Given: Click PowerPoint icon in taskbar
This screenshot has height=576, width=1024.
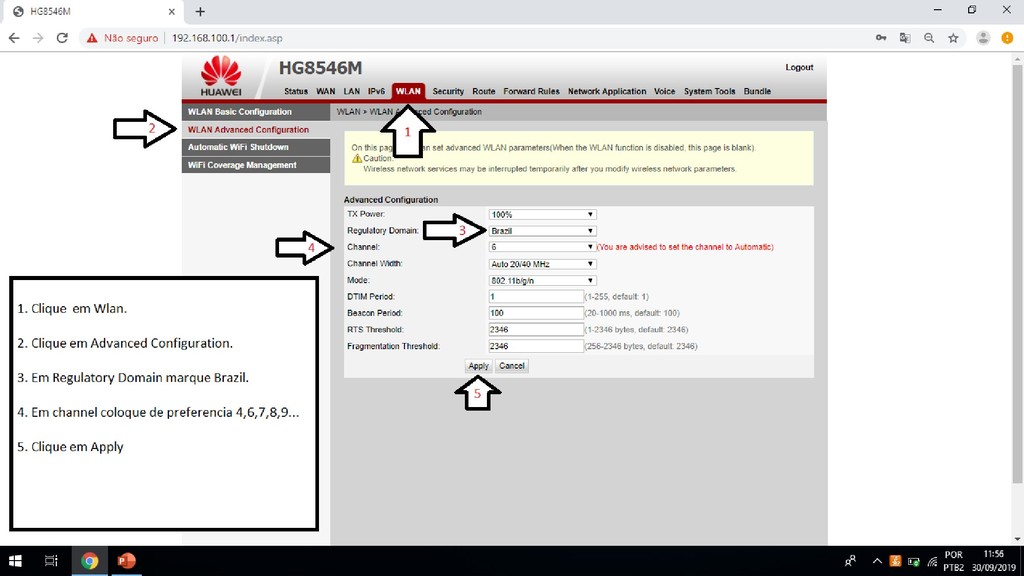Looking at the screenshot, I should pyautogui.click(x=126, y=561).
